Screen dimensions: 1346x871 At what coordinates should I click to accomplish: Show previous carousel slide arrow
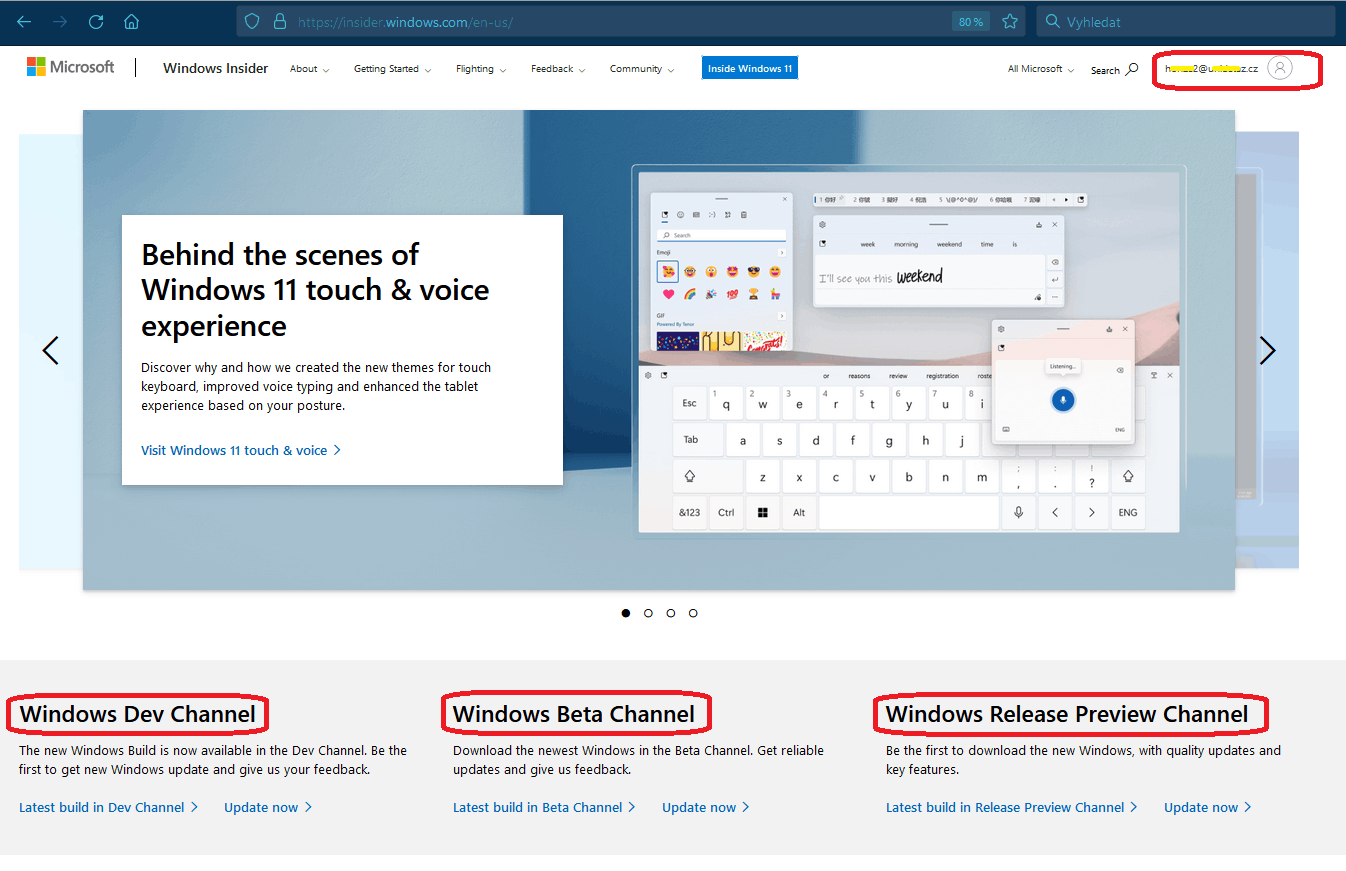click(x=51, y=350)
